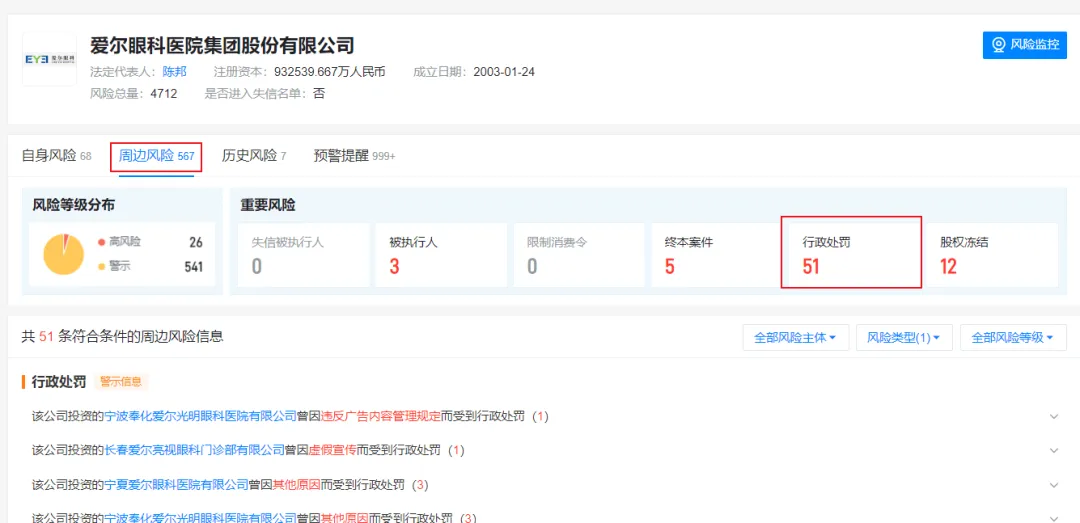Screen dimensions: 1080x523
Task: Open legal representative 陈邦 link
Action: pos(174,72)
